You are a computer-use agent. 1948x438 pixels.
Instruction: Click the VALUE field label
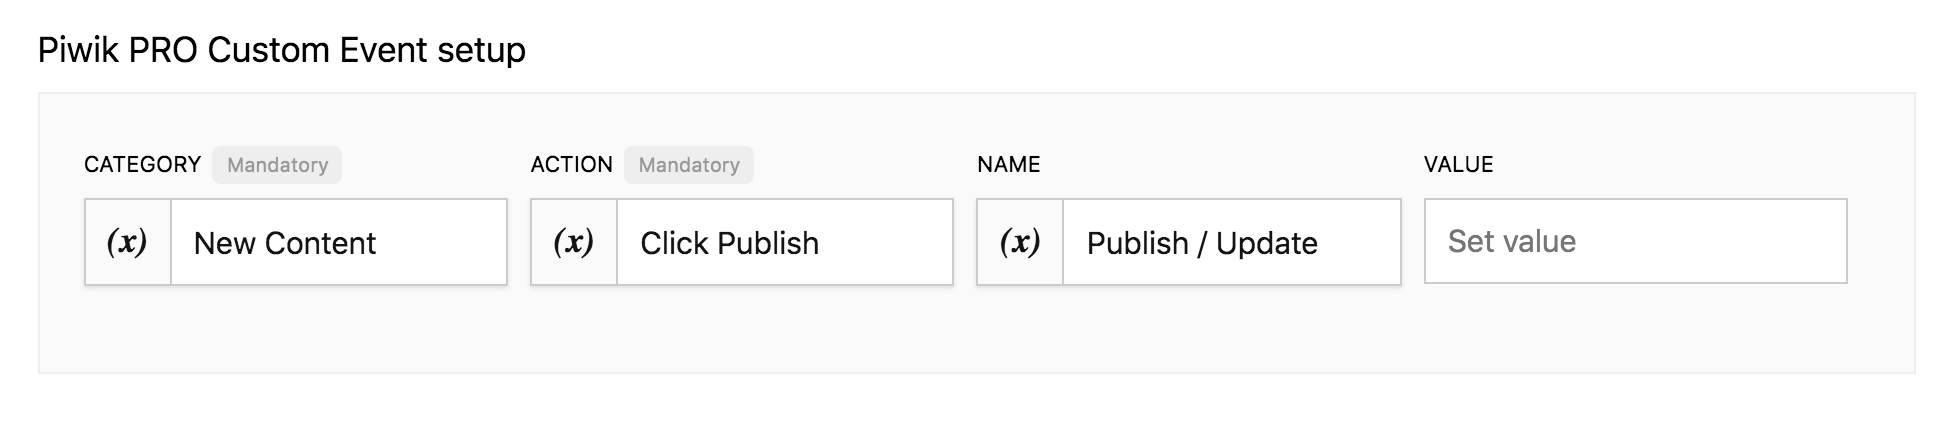(x=1458, y=165)
